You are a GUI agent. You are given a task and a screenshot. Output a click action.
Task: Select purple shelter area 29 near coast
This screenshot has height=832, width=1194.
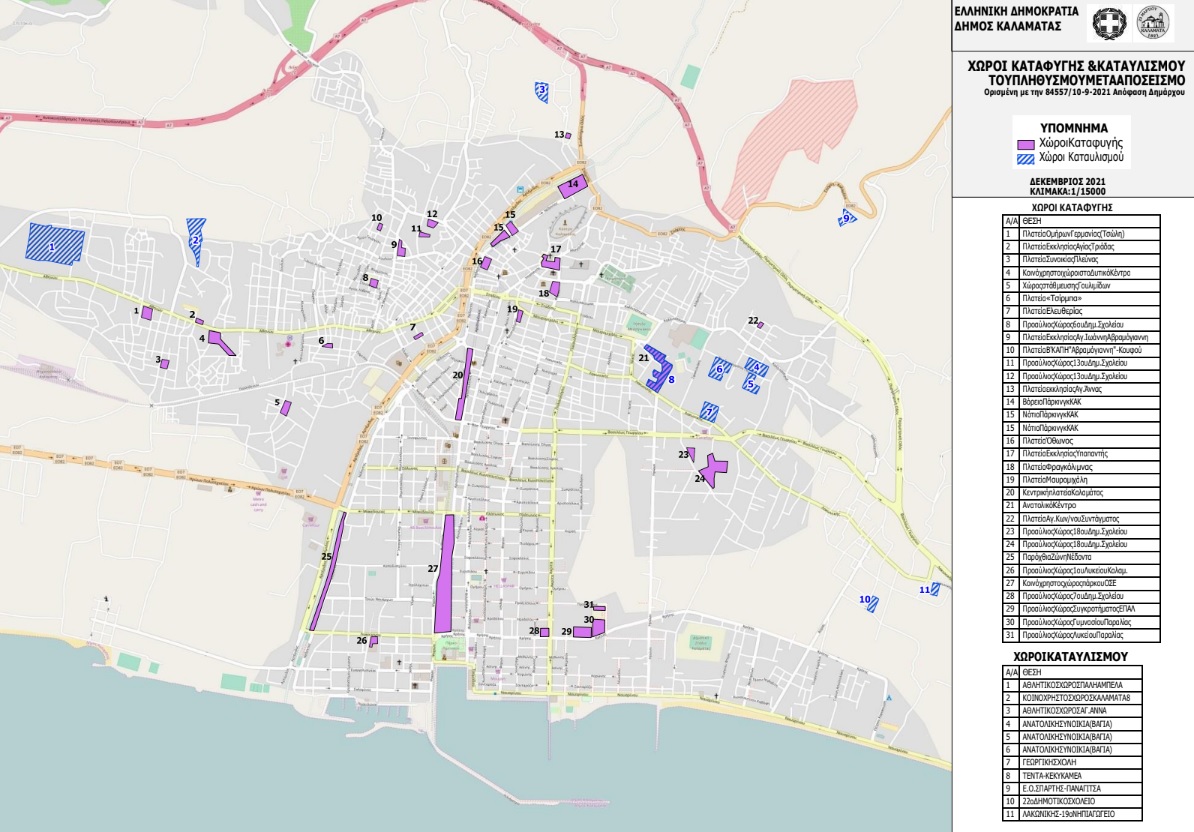582,631
